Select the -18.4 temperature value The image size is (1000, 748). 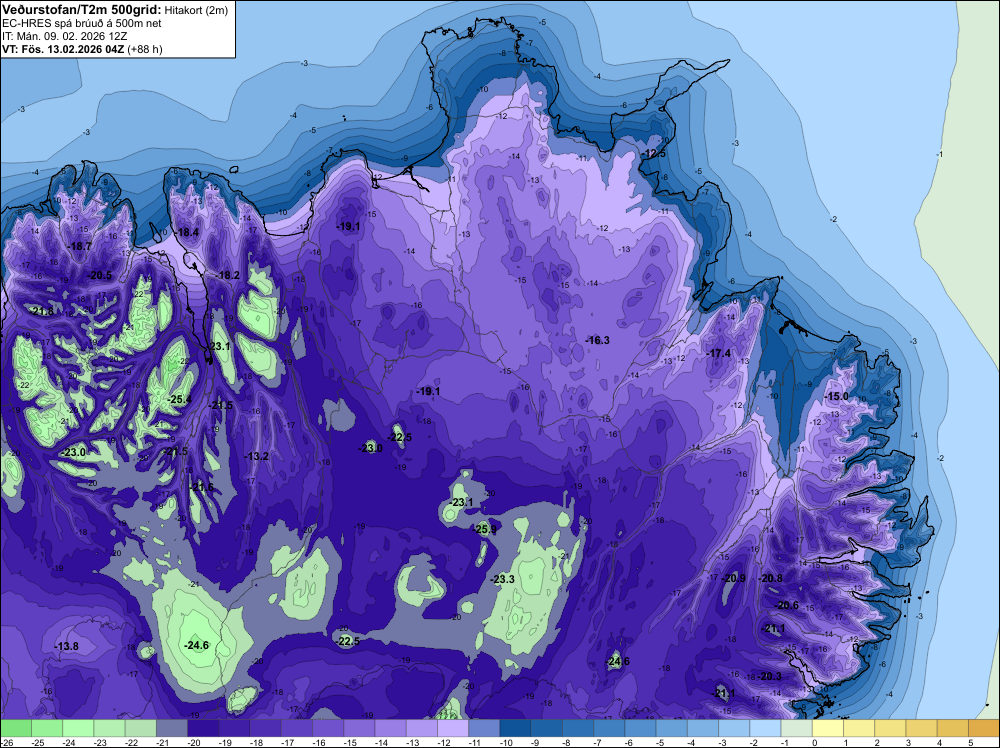point(188,233)
